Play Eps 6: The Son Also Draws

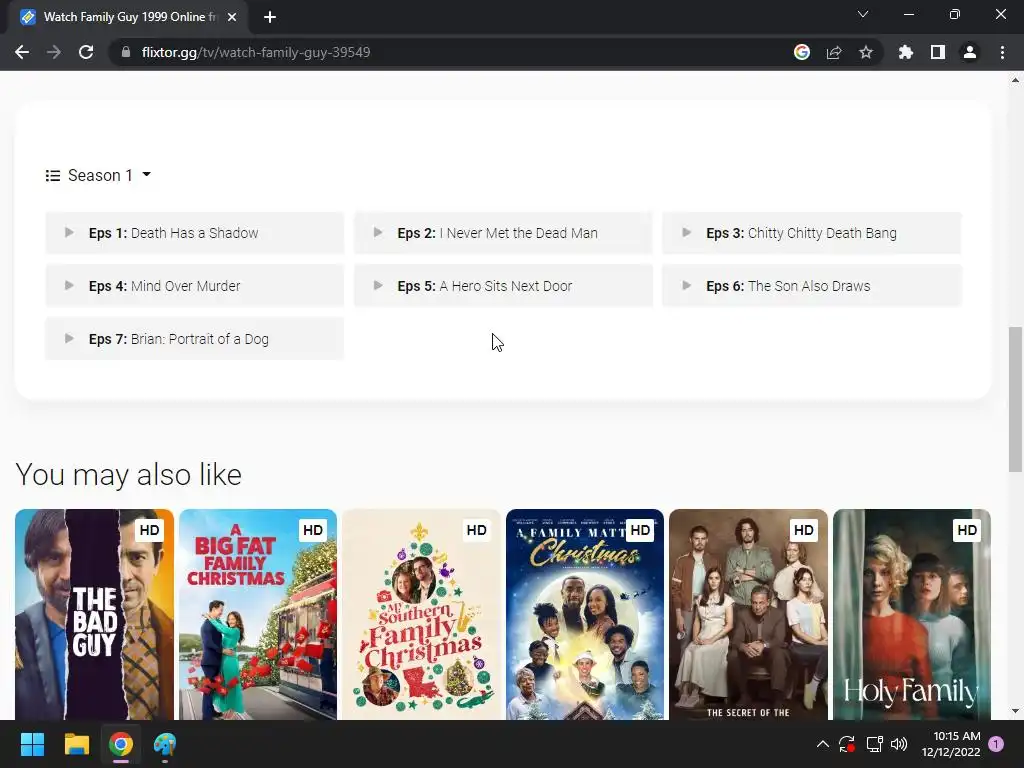[812, 285]
